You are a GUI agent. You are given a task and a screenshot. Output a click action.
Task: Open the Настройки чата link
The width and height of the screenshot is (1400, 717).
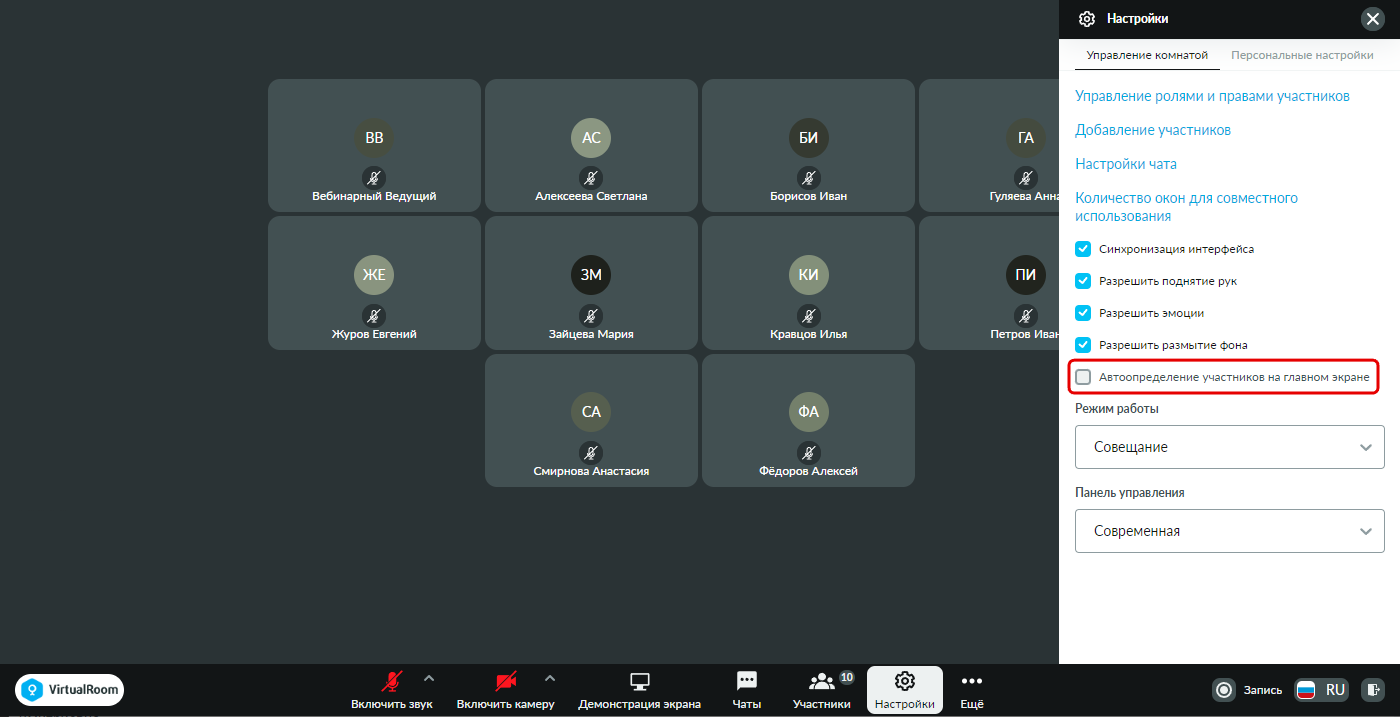[1126, 164]
